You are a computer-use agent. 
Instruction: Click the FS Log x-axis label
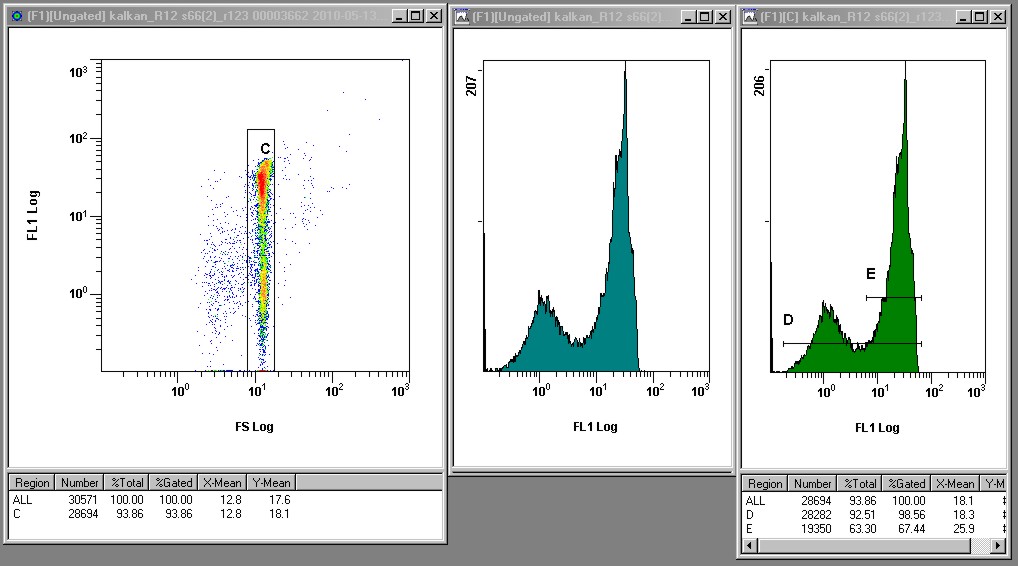(254, 427)
